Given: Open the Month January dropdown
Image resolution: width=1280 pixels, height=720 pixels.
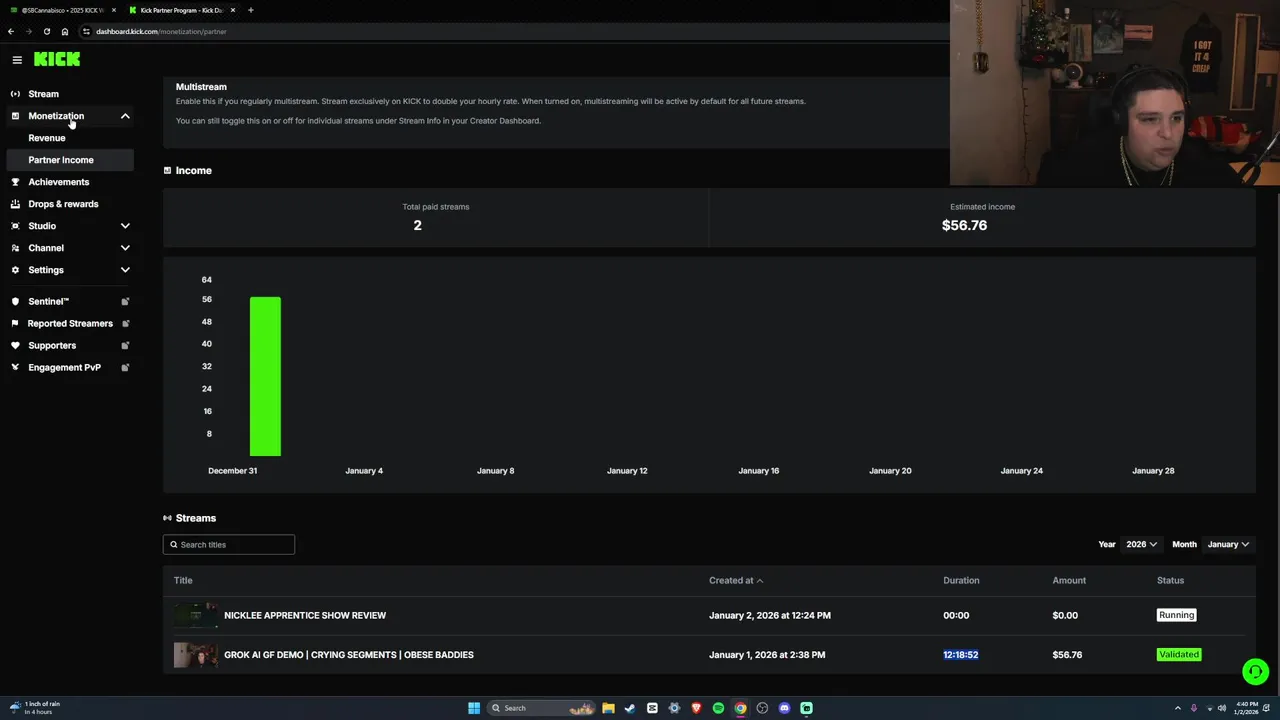Looking at the screenshot, I should point(1228,544).
